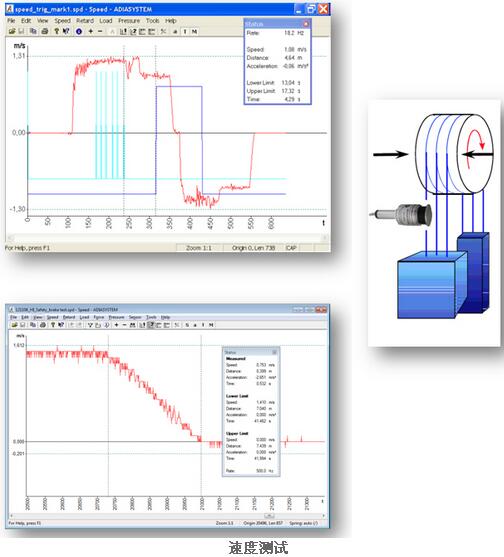Close the Status panel in lower window
Screen dimensions: 504x557
tap(274, 352)
